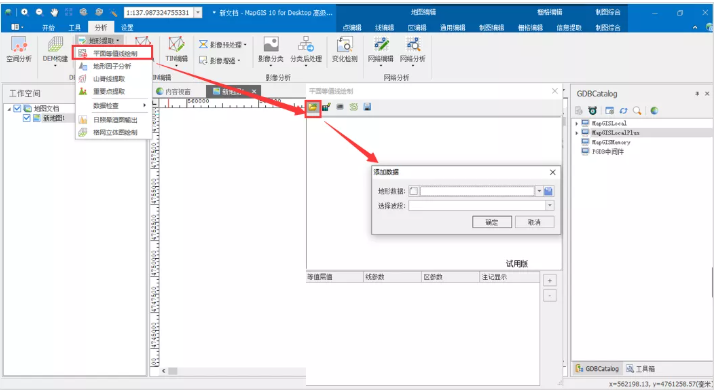Toggle the 地图文档 checkbox in workspace tree
This screenshot has height=390, width=715.
[17, 109]
